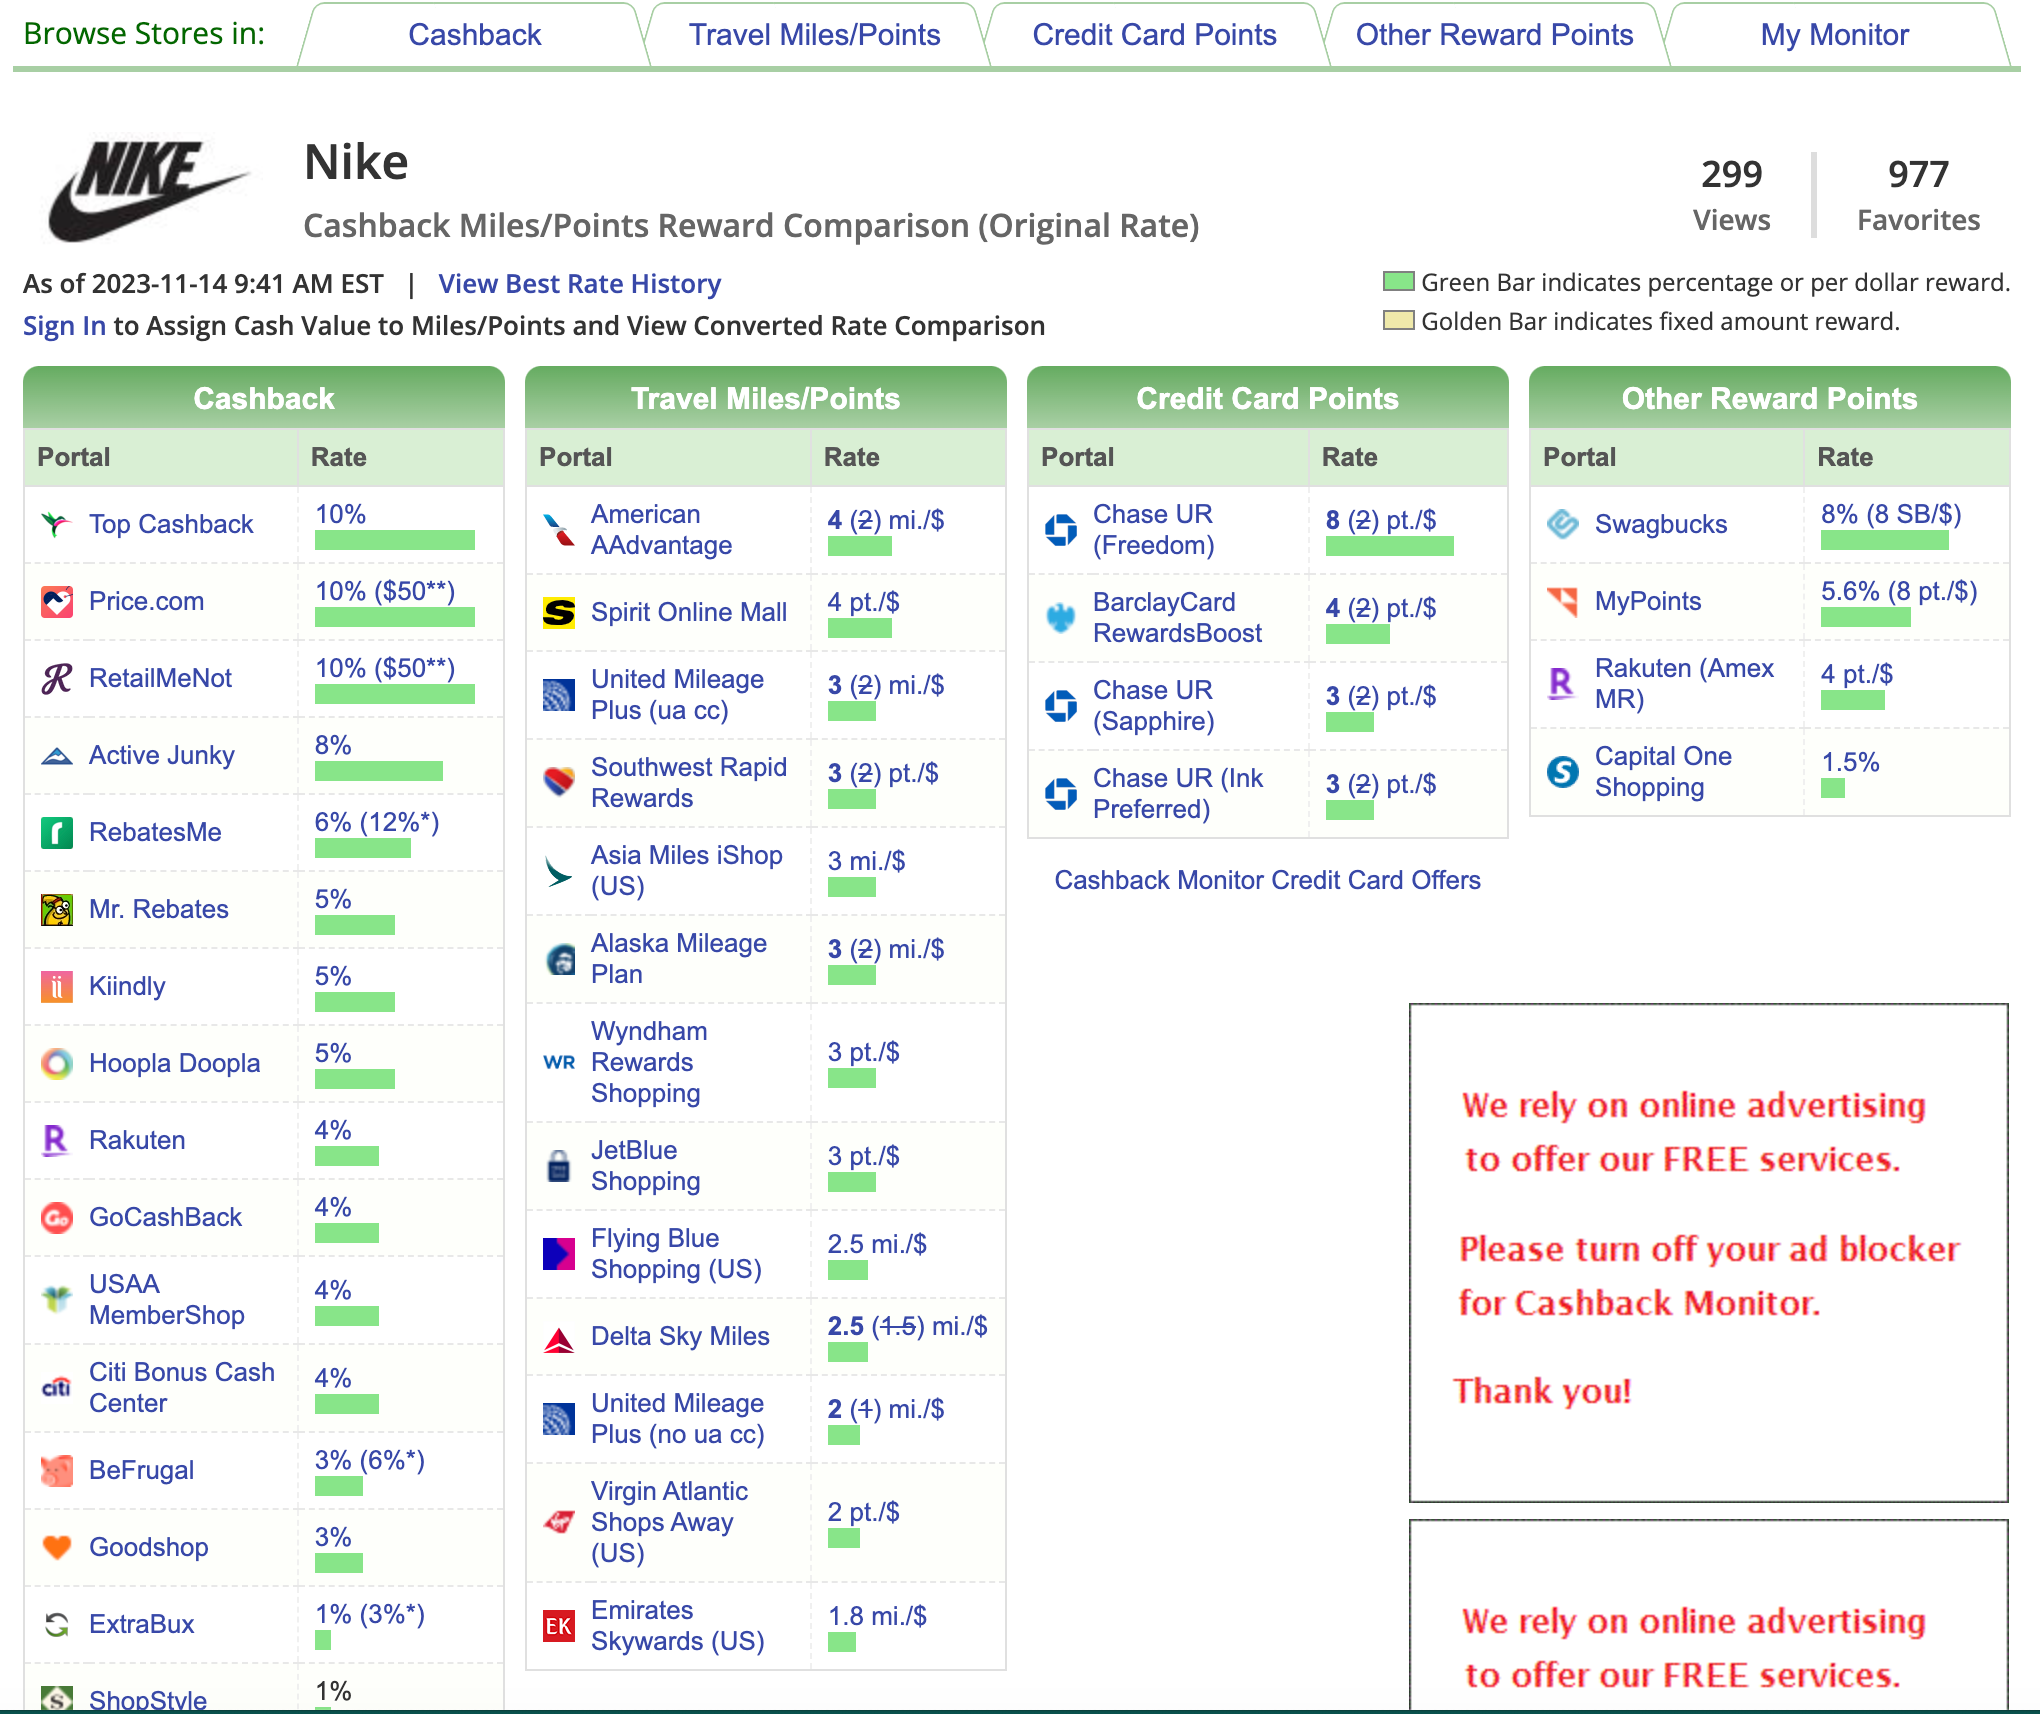Click the 3% (6%*) BeFrugal rate
2040x1714 pixels.
370,1460
